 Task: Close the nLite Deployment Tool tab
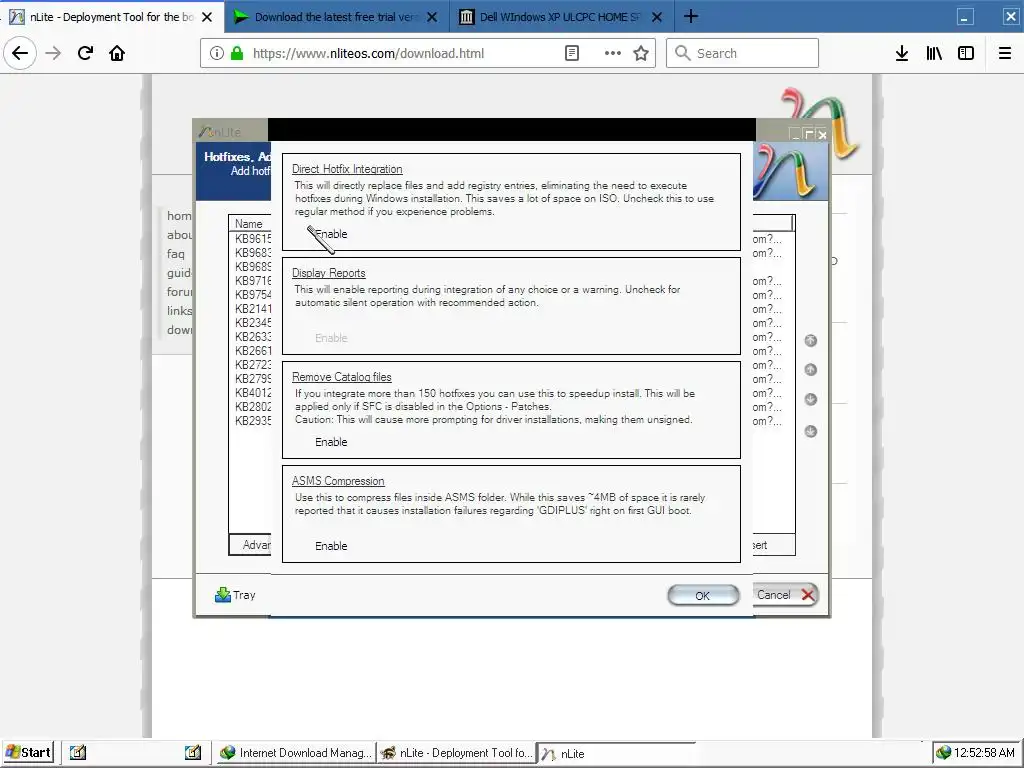(x=207, y=17)
